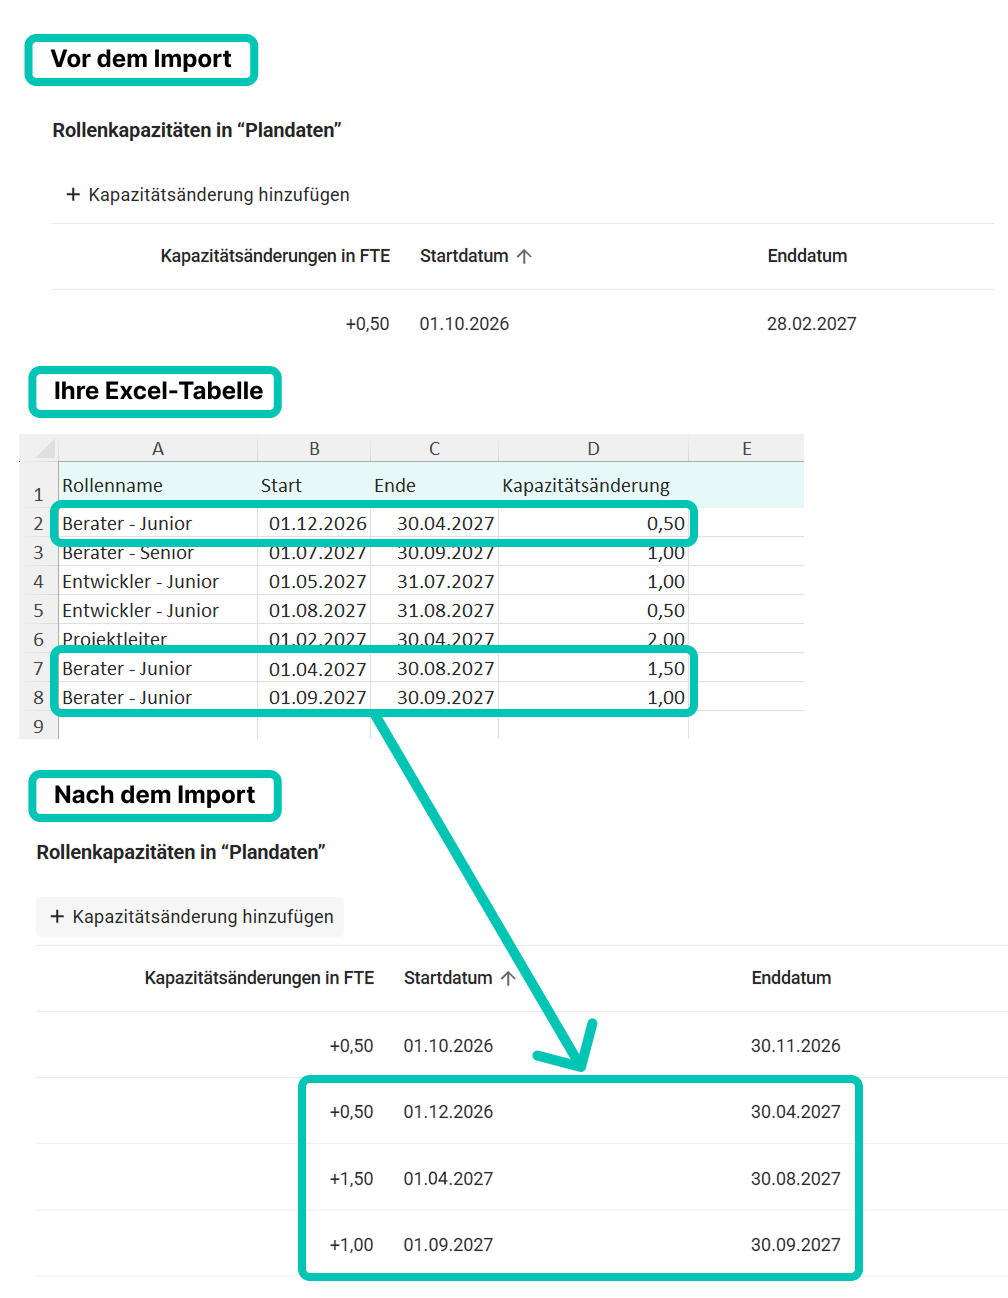Select Excel column E header
This screenshot has height=1298, width=1008.
point(746,449)
